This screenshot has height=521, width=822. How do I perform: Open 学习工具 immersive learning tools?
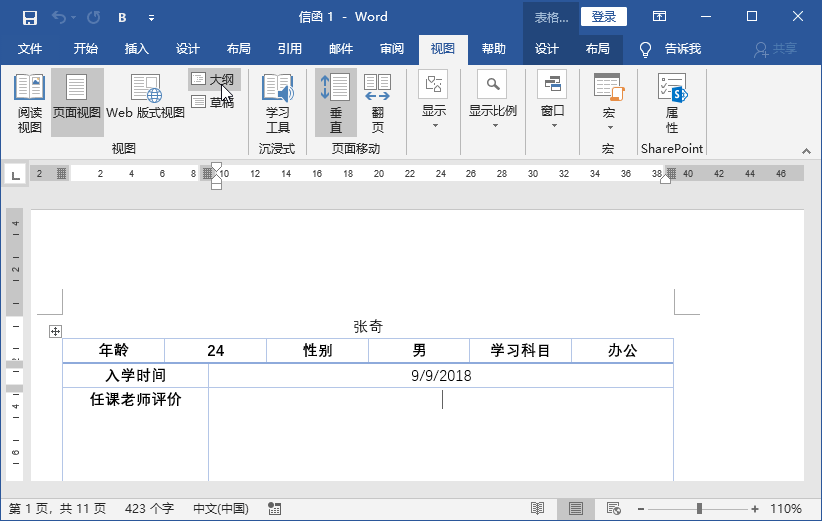point(277,103)
